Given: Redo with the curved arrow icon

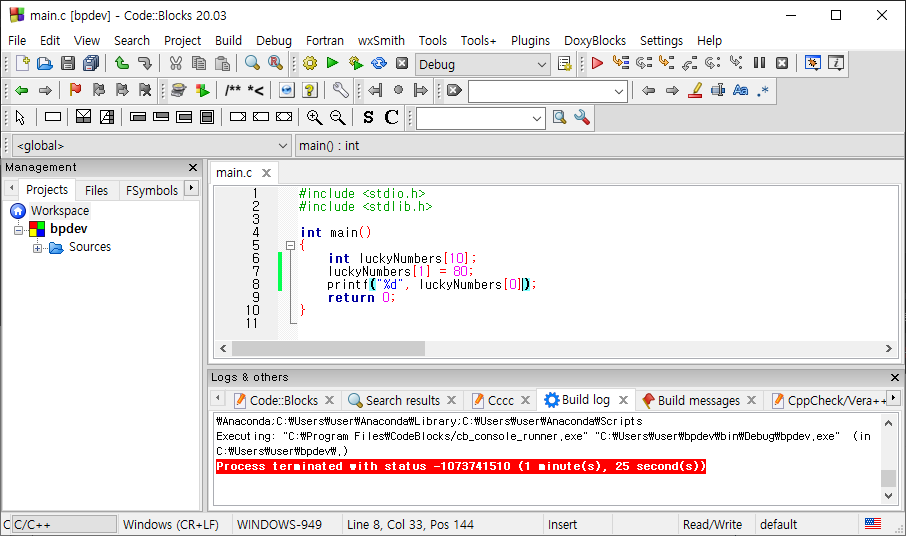Looking at the screenshot, I should pos(144,63).
